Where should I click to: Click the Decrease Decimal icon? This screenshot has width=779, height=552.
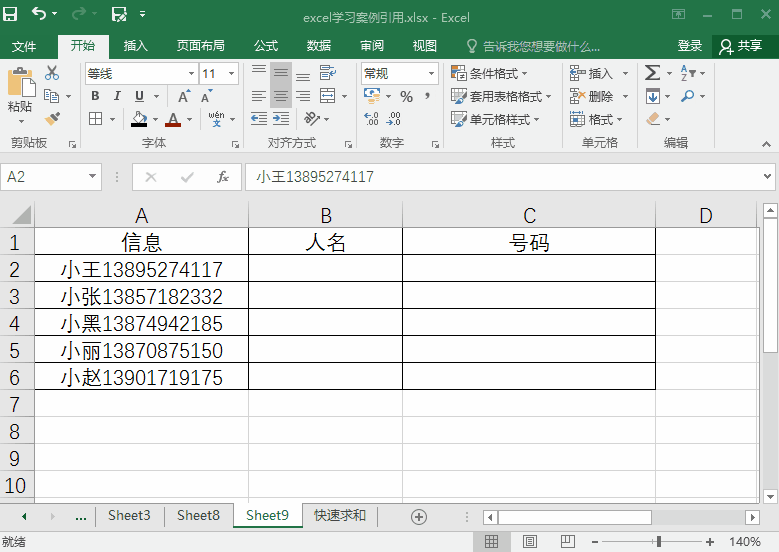393,119
